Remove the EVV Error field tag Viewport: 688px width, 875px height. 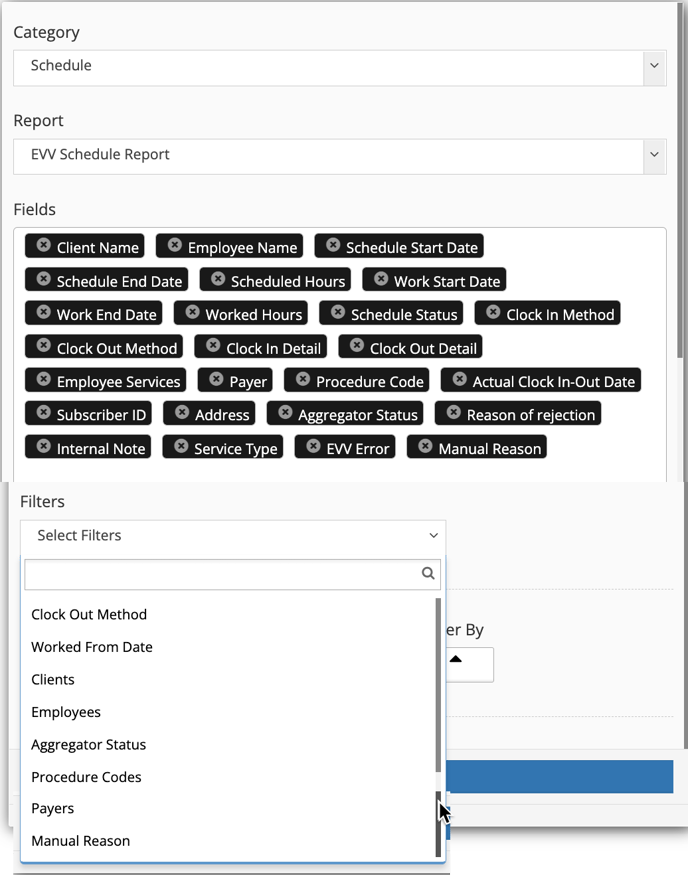tap(314, 446)
